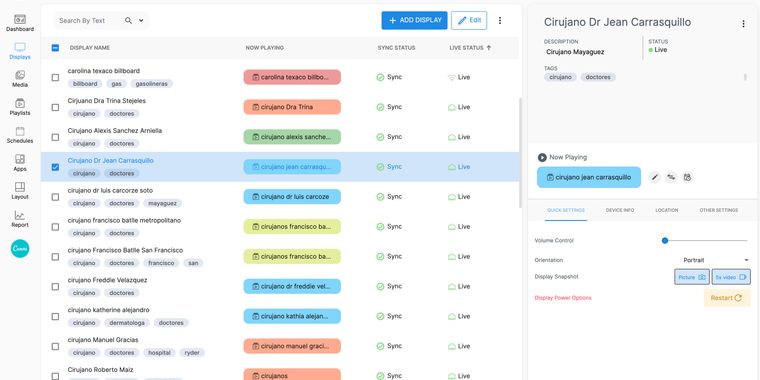The height and width of the screenshot is (380, 760).
Task: Uncheck the selected Cirujano Dr Jean Carrasquillo row
Action: 55,167
